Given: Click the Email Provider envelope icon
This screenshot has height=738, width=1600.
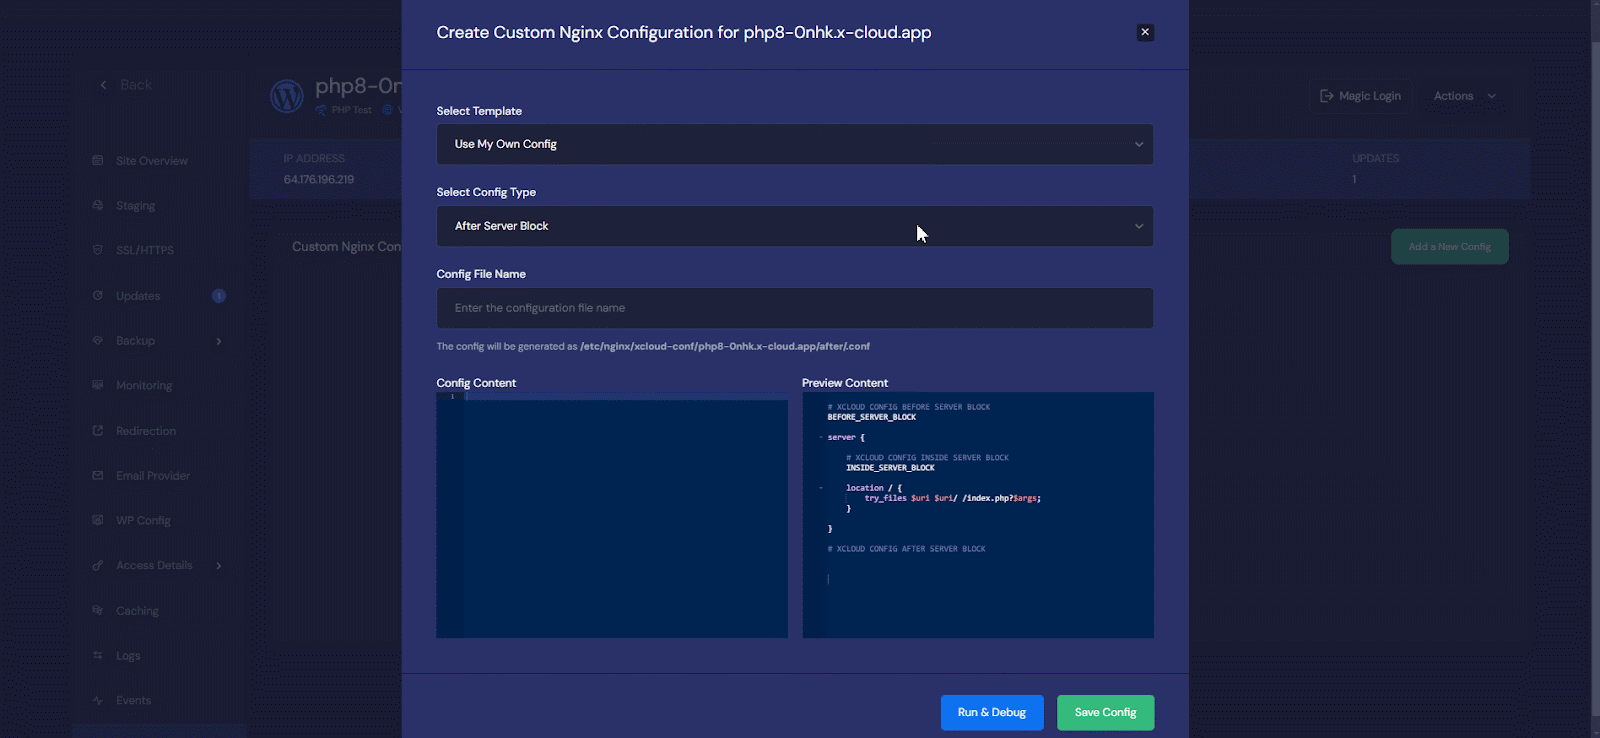Looking at the screenshot, I should coord(98,475).
